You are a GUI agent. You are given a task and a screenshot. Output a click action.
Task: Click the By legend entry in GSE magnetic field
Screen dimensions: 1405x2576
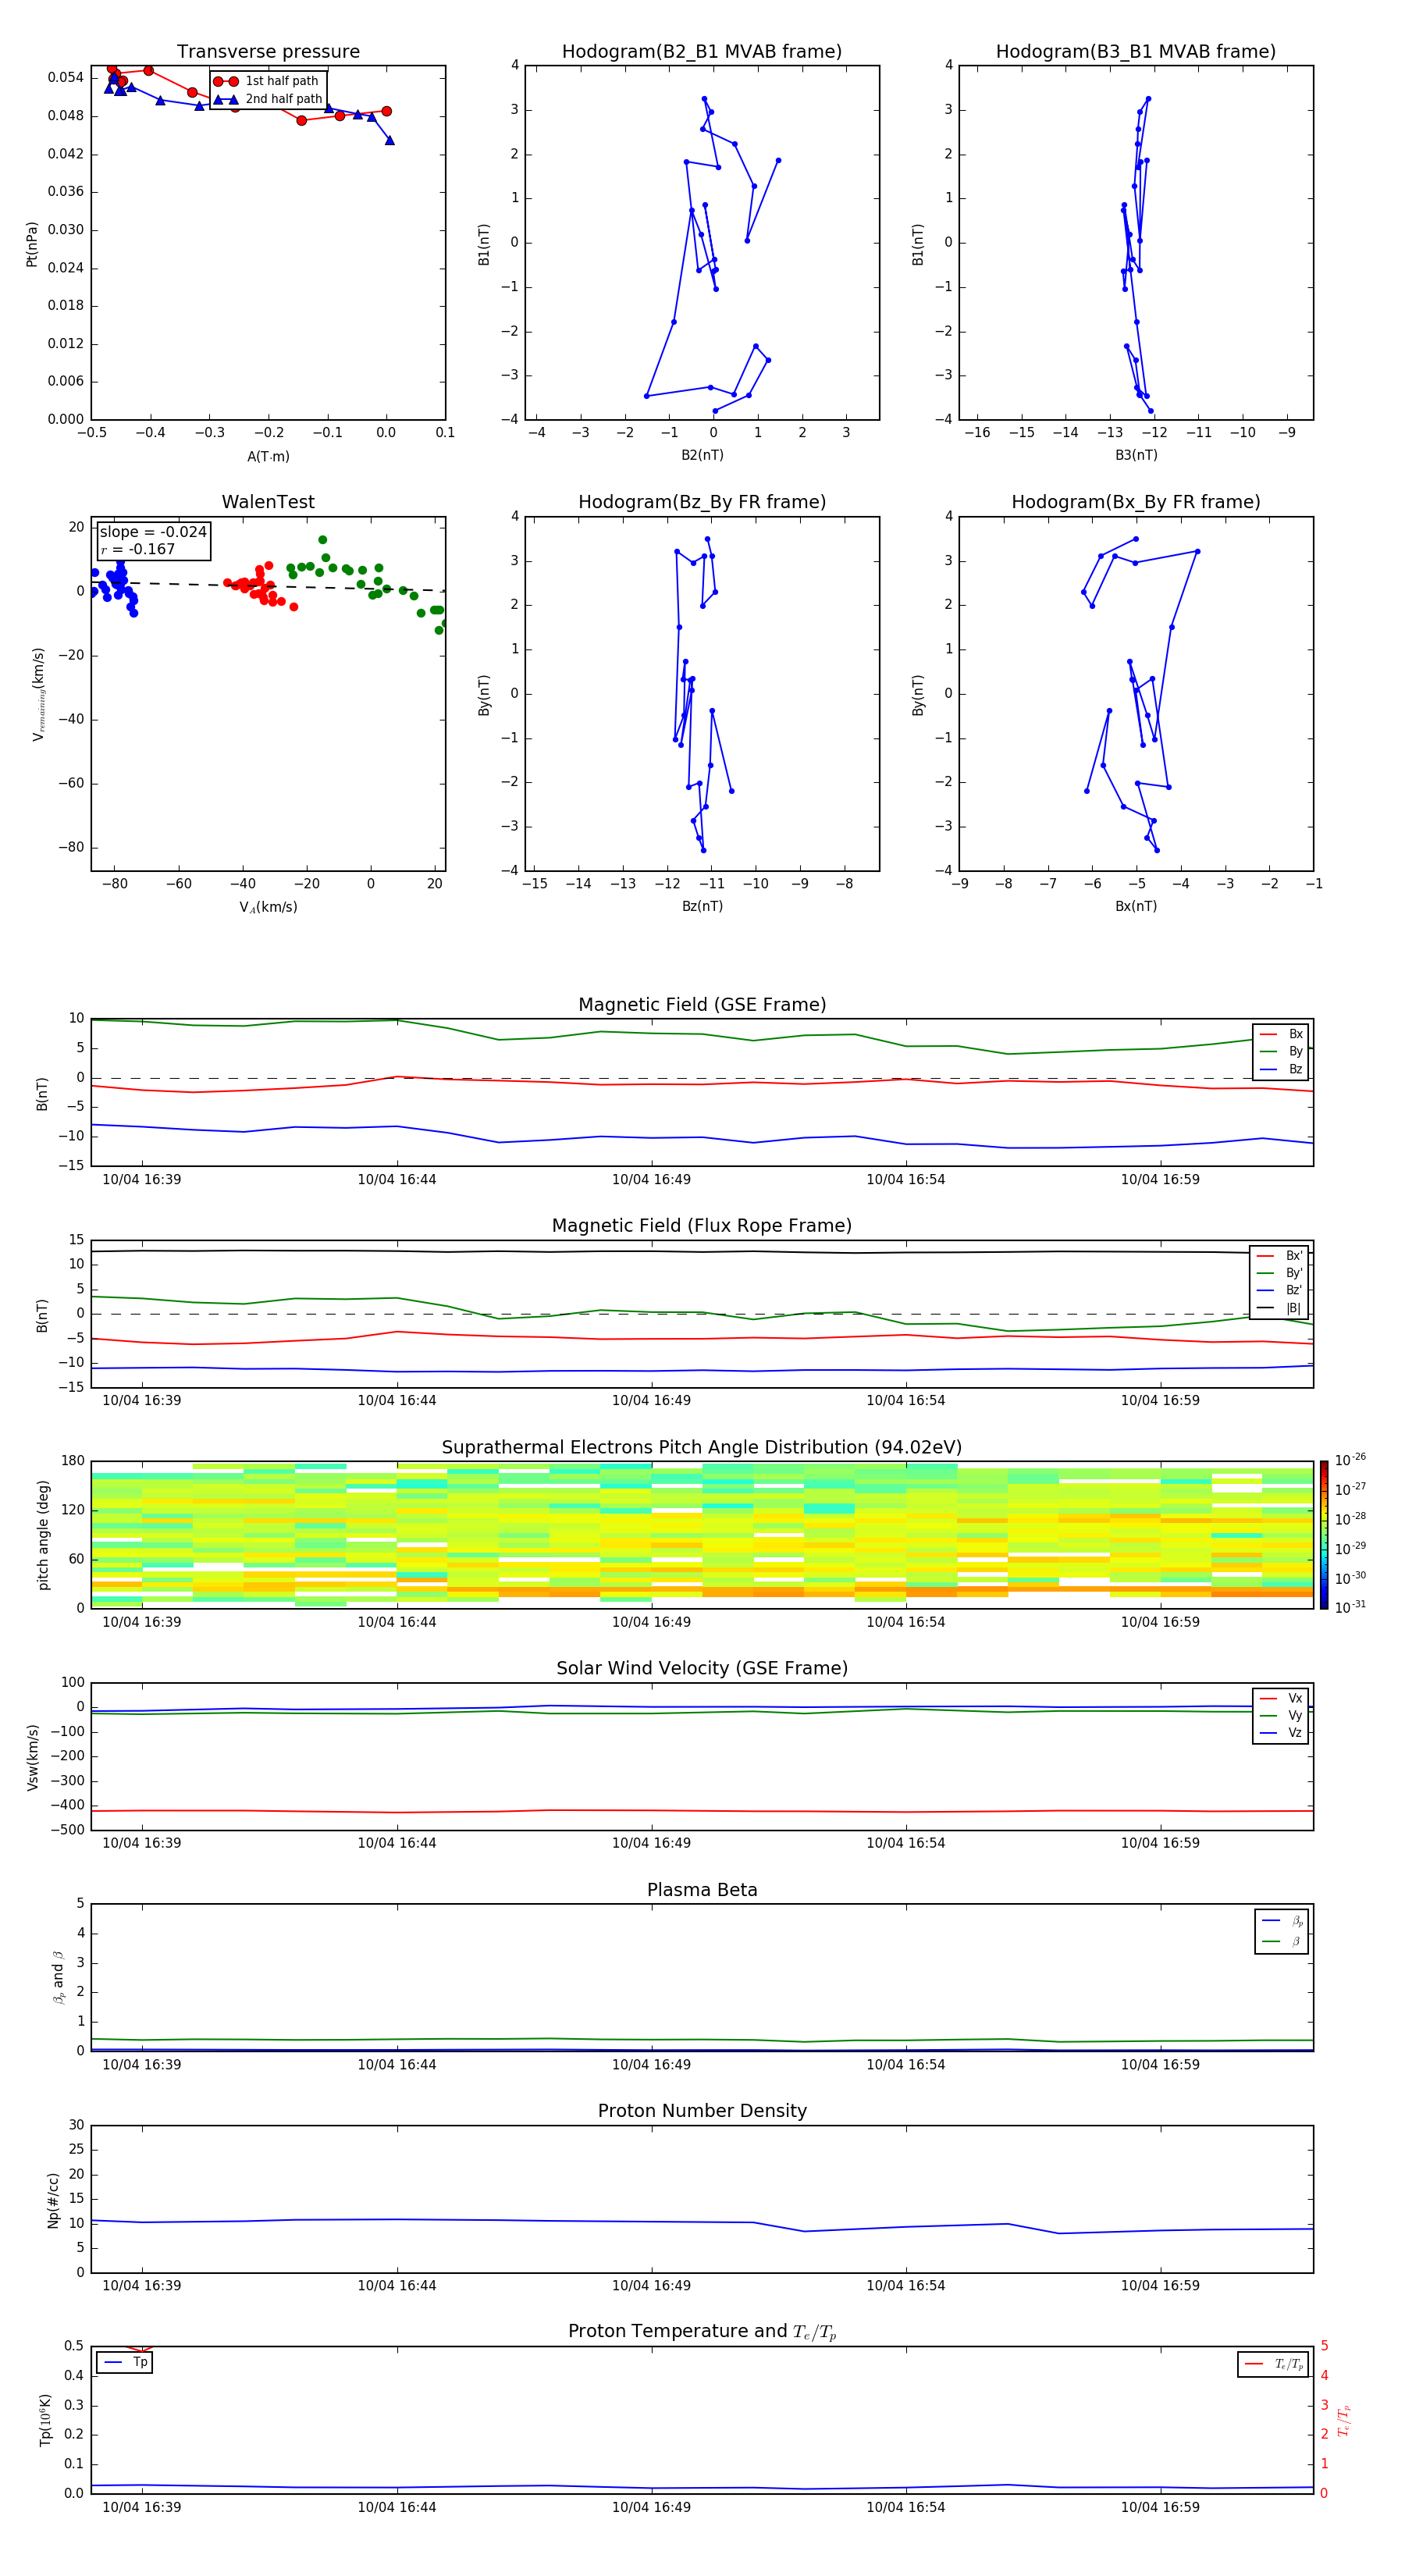[x=1281, y=1052]
